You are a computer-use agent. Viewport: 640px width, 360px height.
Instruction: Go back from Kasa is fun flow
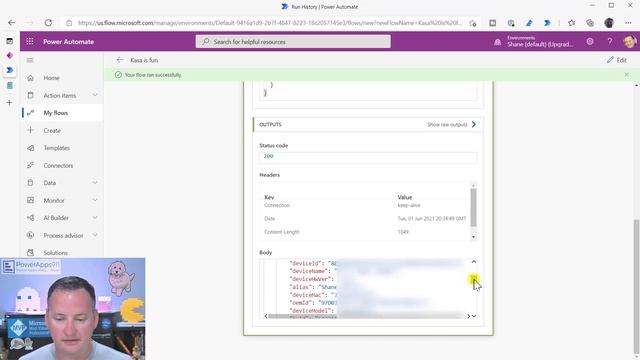[x=120, y=60]
